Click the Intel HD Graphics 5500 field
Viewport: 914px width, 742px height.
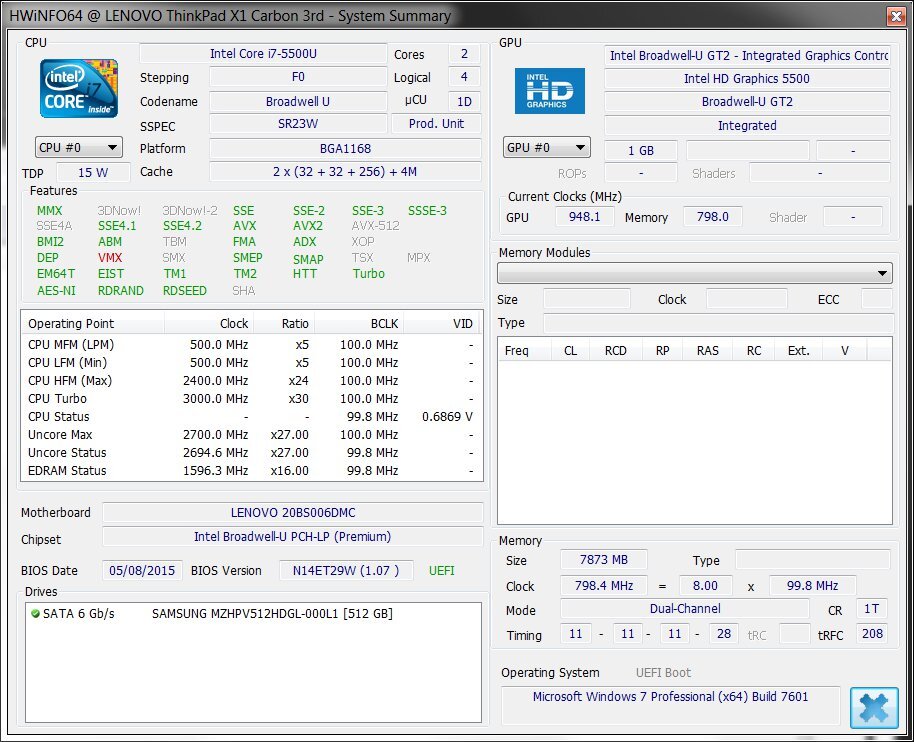click(746, 78)
